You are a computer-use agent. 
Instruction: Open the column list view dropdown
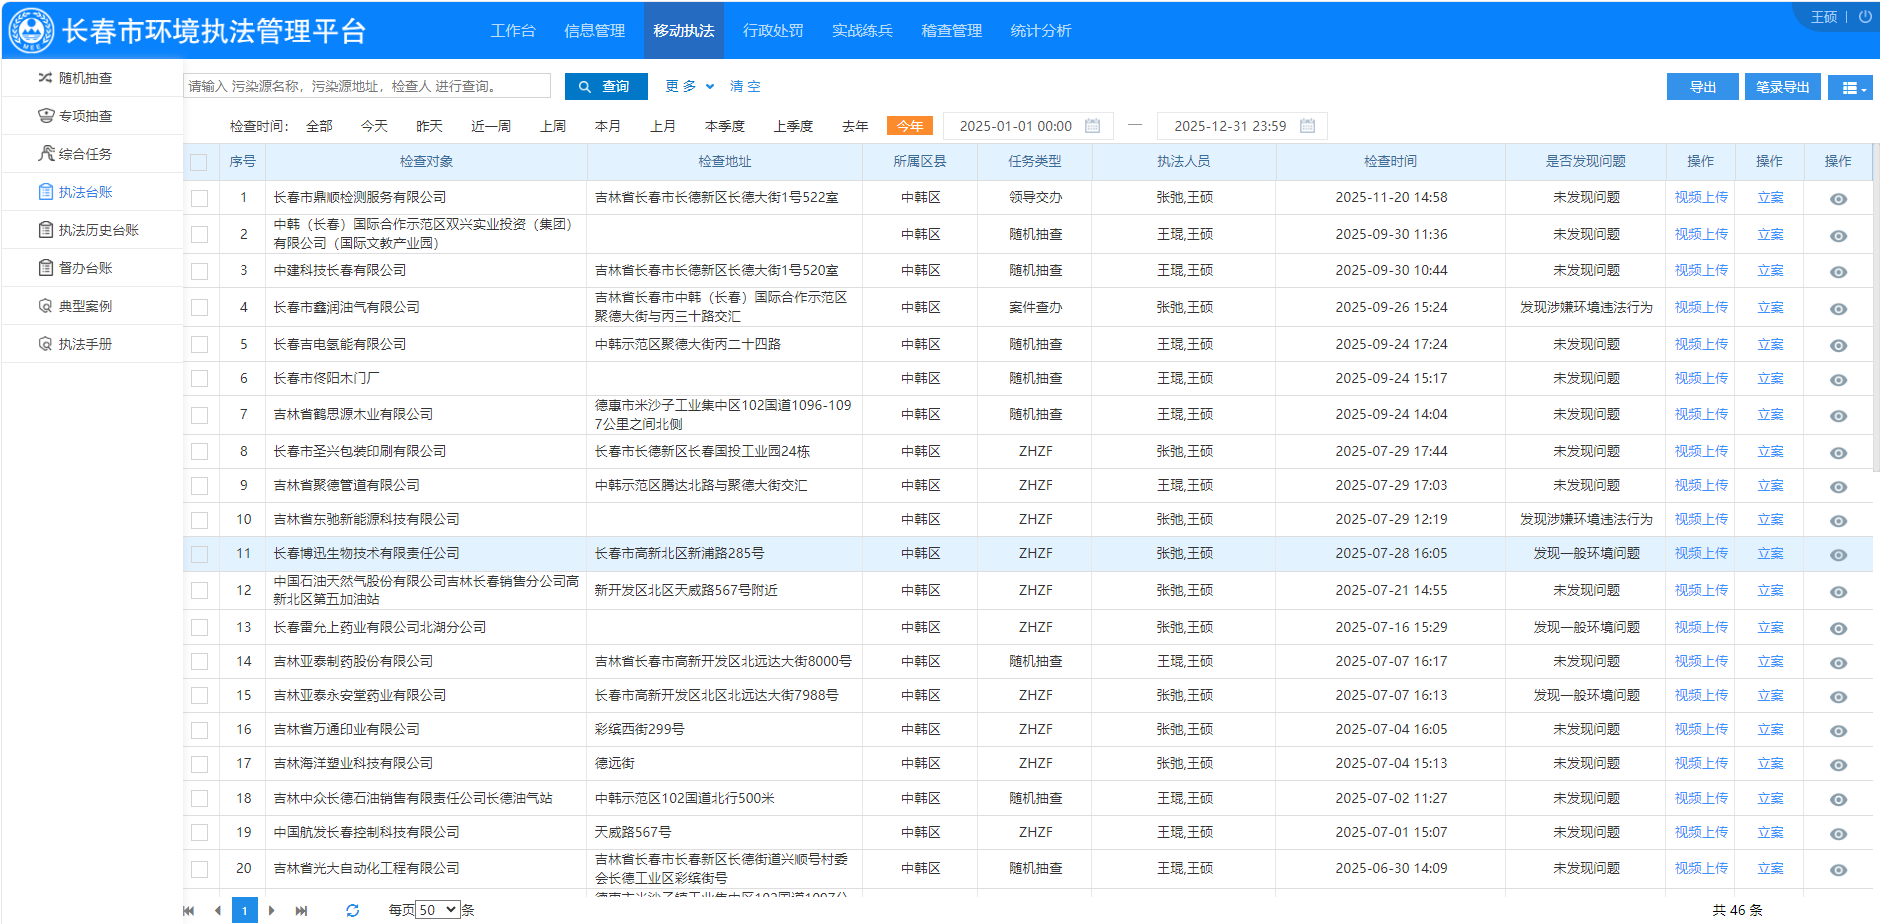tap(1849, 88)
